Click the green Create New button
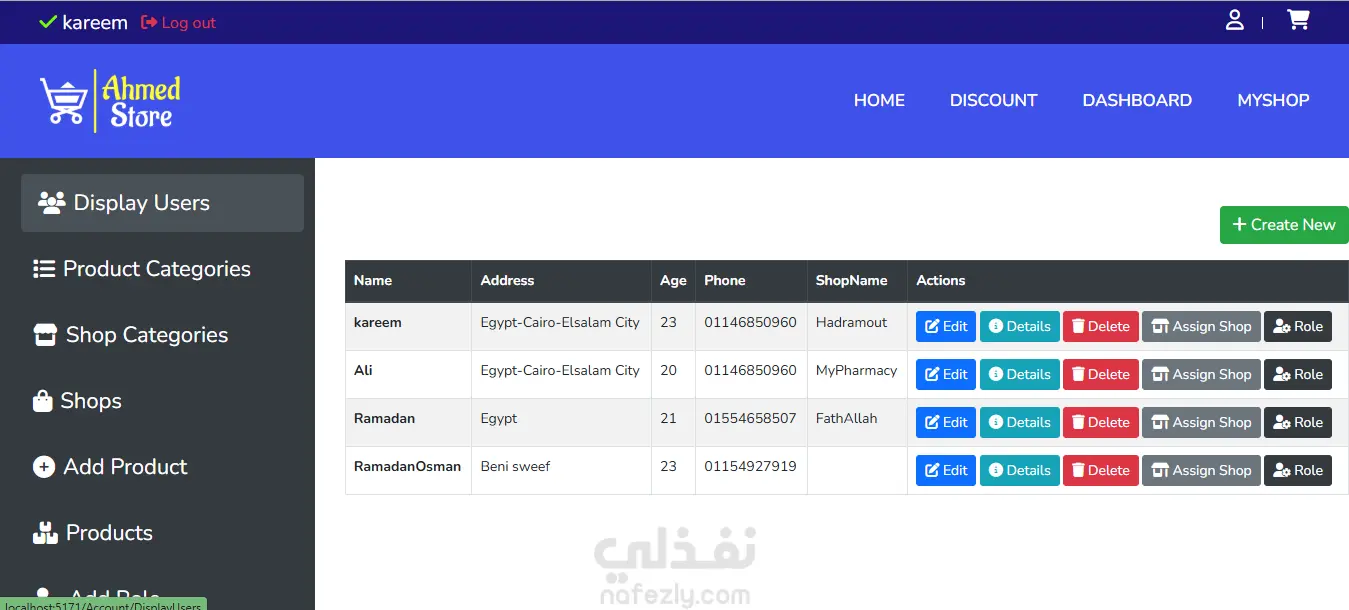1349x610 pixels. click(1284, 225)
